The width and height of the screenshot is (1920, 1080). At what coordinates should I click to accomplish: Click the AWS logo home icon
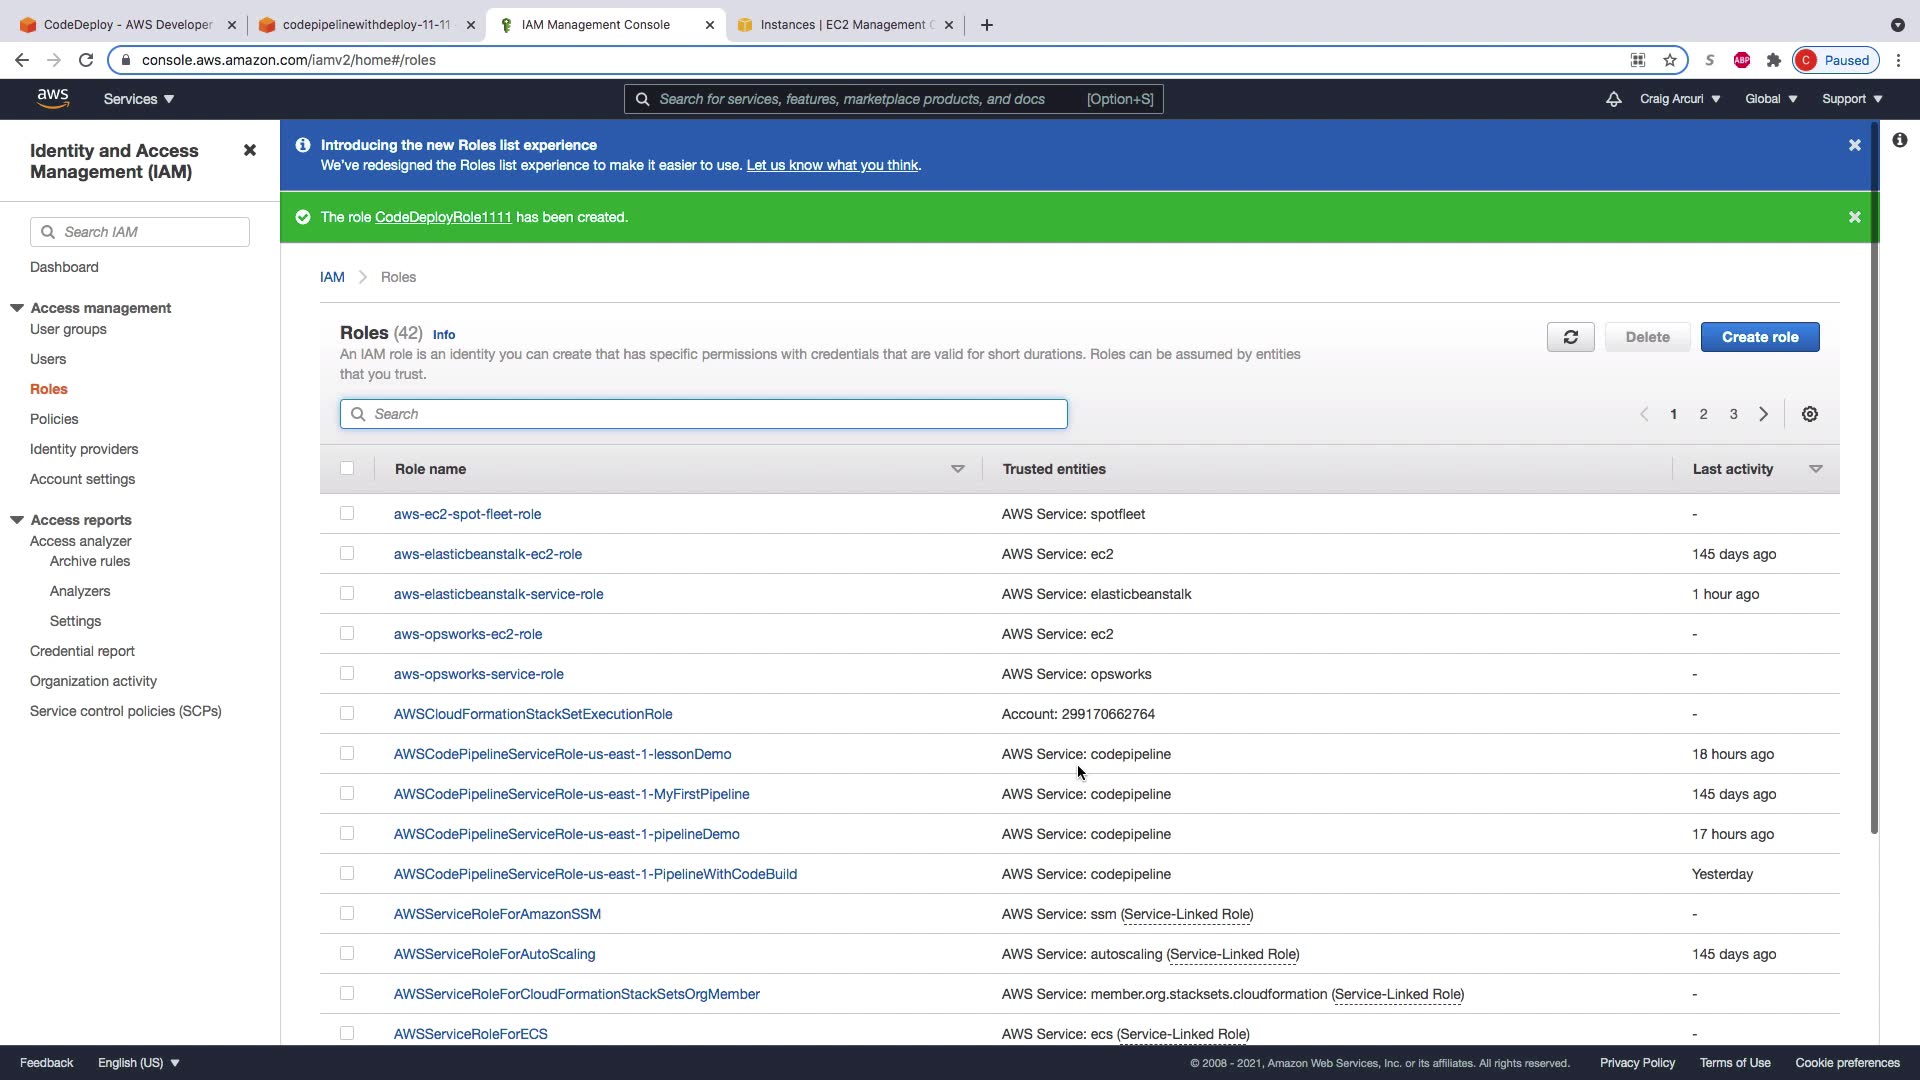click(x=53, y=98)
